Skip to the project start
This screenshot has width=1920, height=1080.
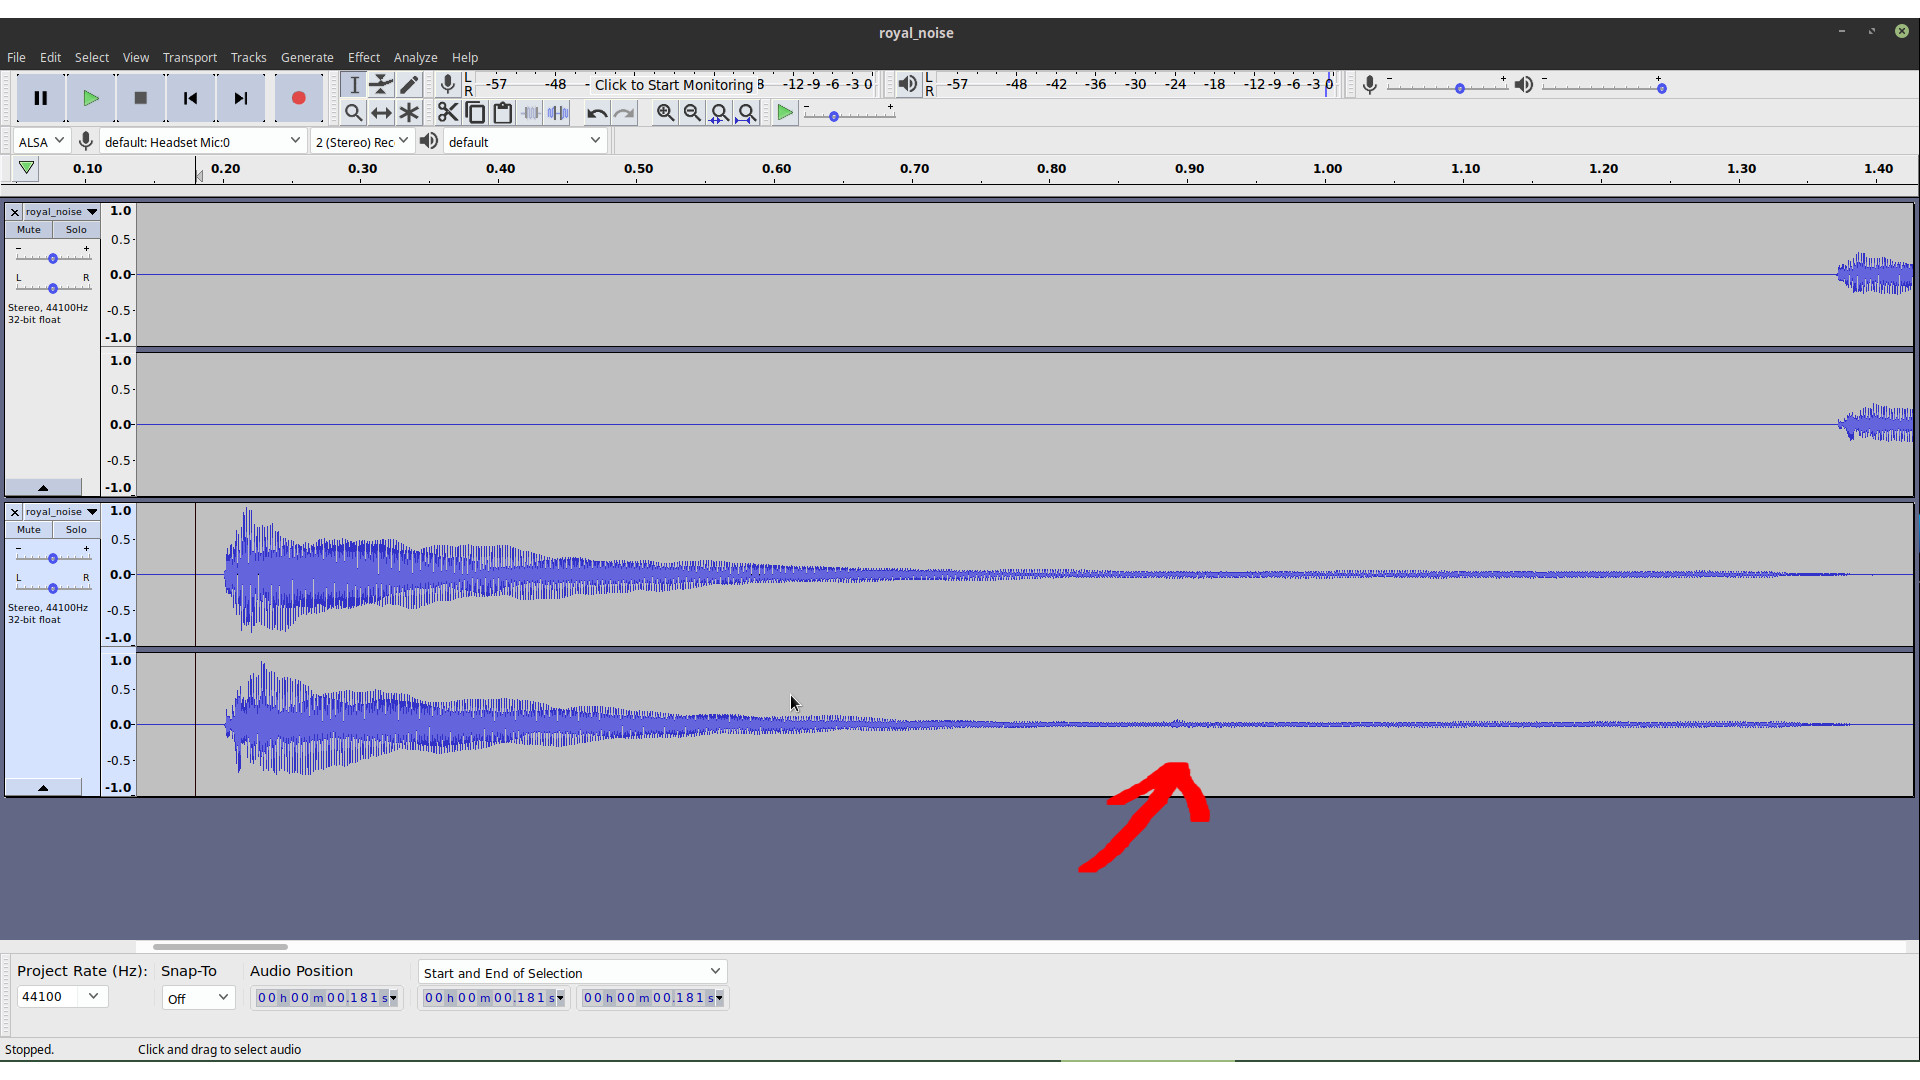tap(190, 98)
